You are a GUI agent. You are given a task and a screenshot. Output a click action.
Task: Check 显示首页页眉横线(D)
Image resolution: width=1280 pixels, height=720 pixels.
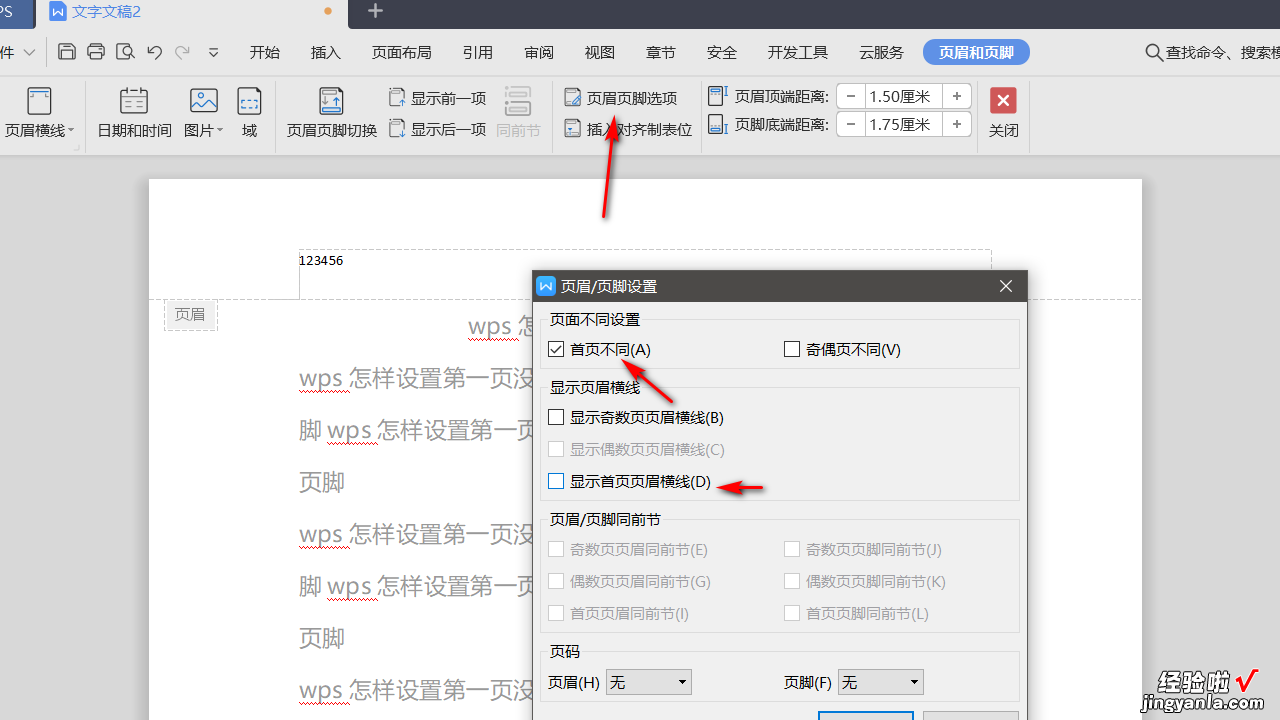557,481
